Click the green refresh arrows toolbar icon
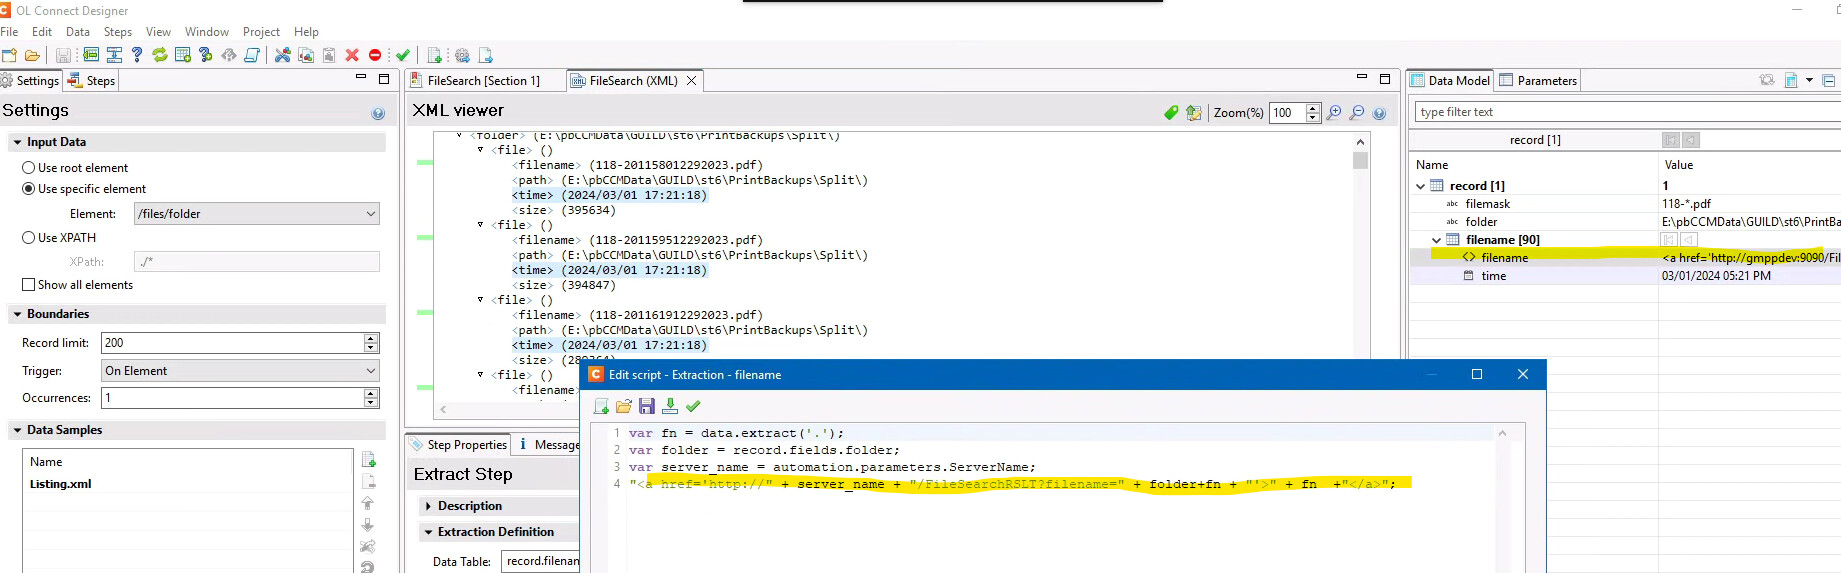The height and width of the screenshot is (573, 1841). point(160,55)
